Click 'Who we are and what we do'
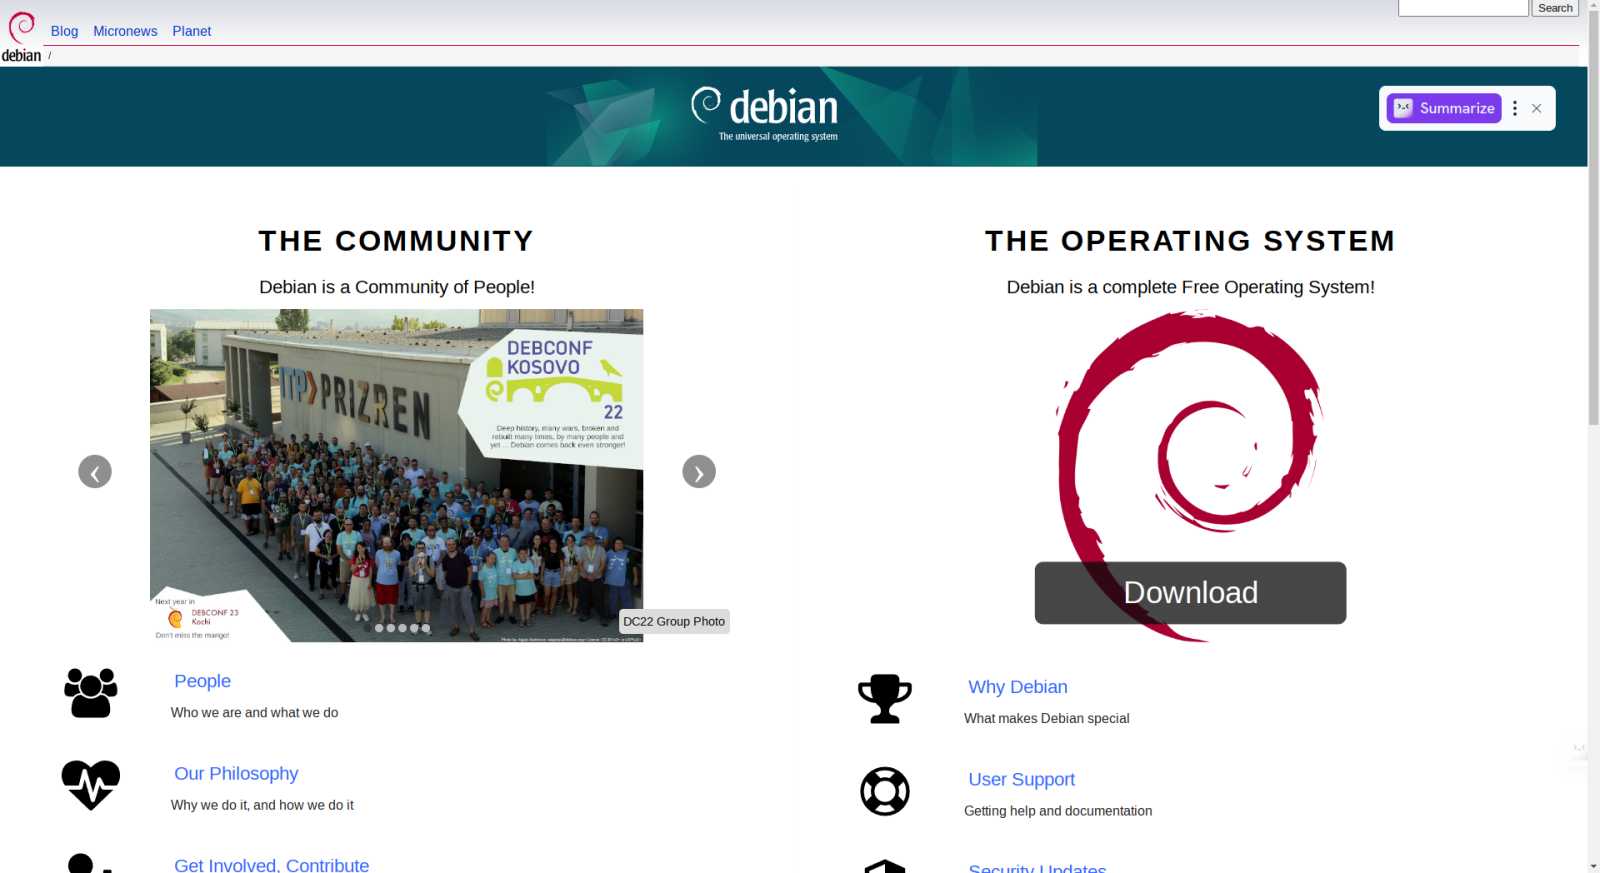The image size is (1600, 873). pos(254,713)
